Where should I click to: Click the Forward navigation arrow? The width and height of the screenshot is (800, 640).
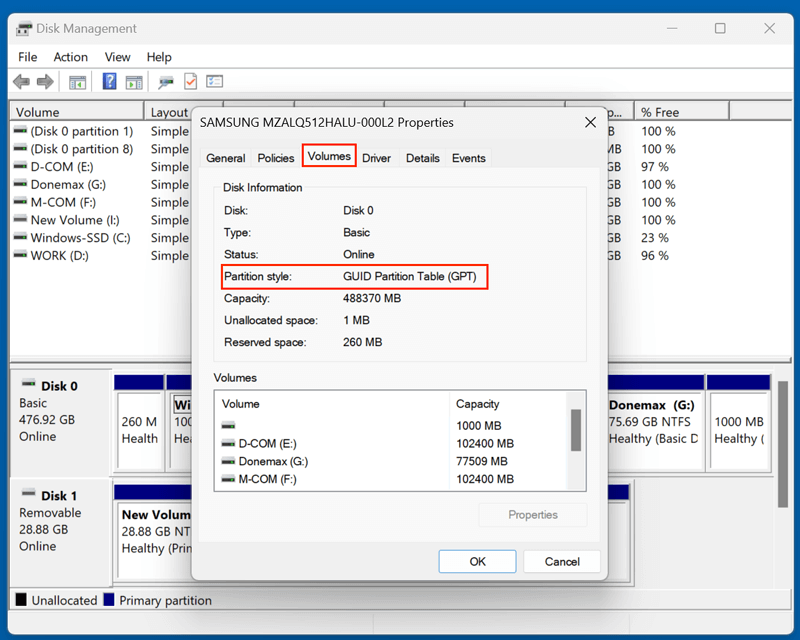(45, 82)
